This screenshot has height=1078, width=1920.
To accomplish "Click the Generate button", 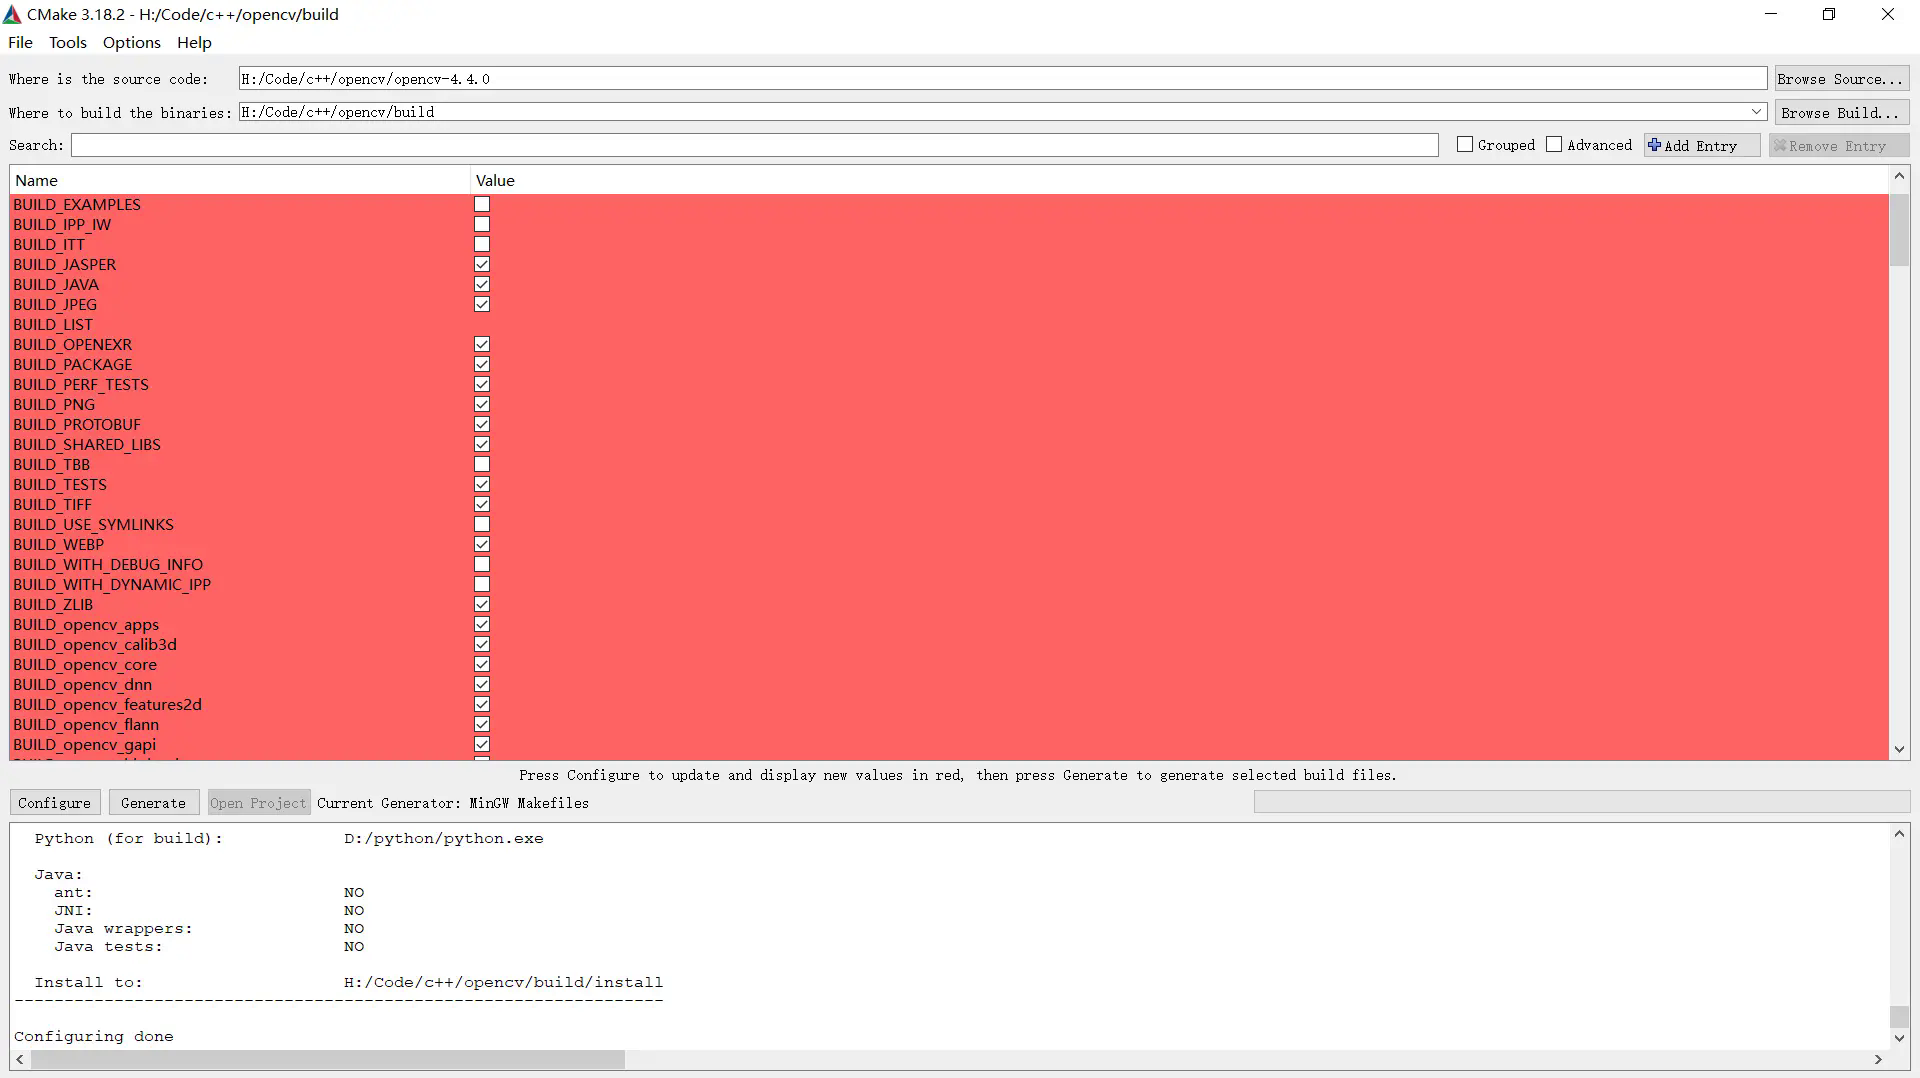I will pos(153,803).
